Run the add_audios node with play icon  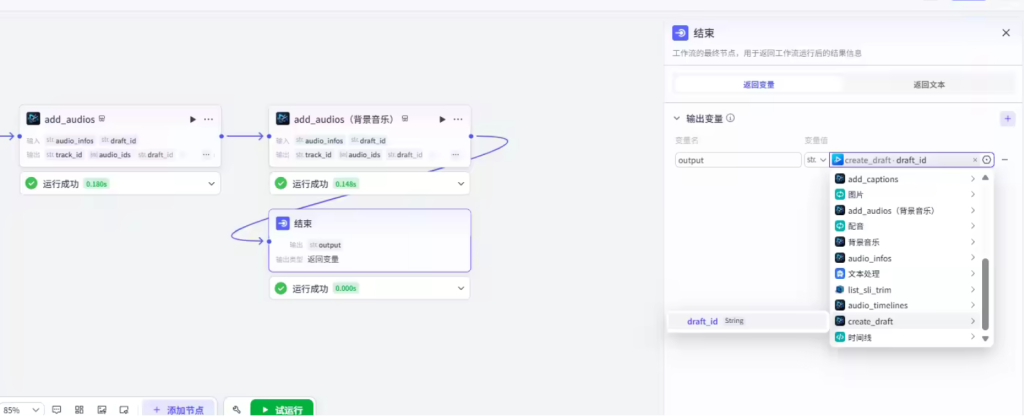coord(192,119)
